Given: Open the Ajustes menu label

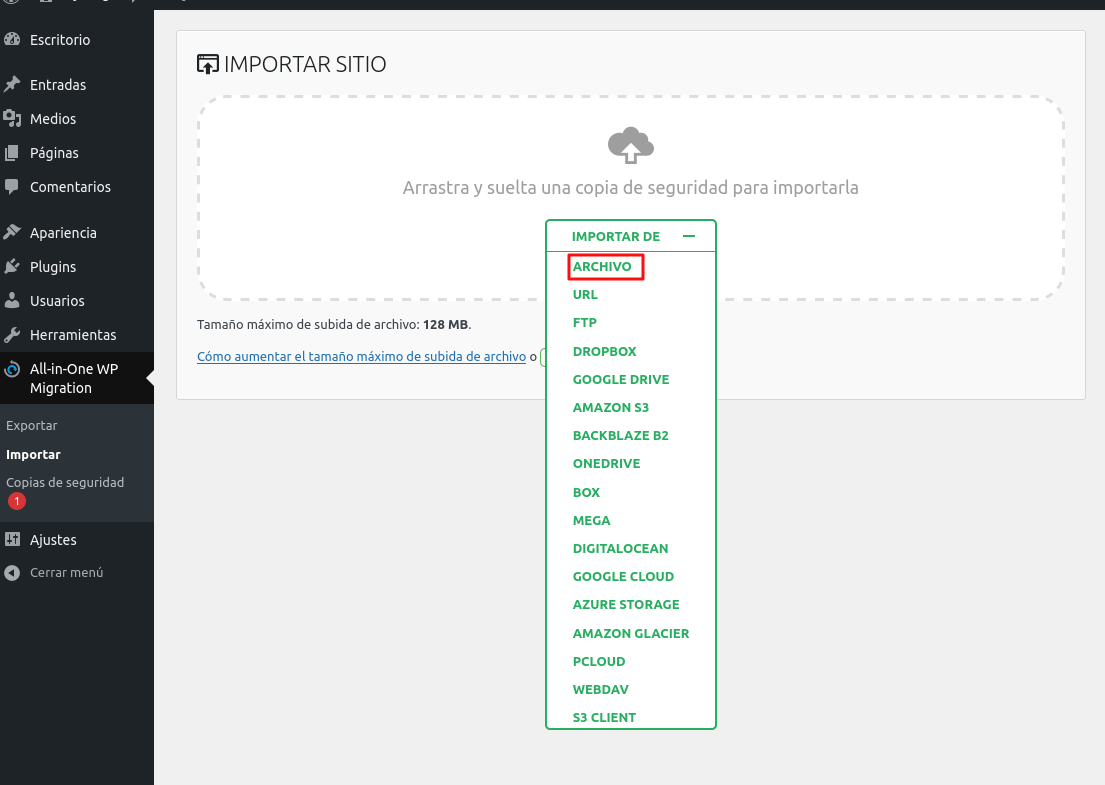Looking at the screenshot, I should tap(54, 540).
